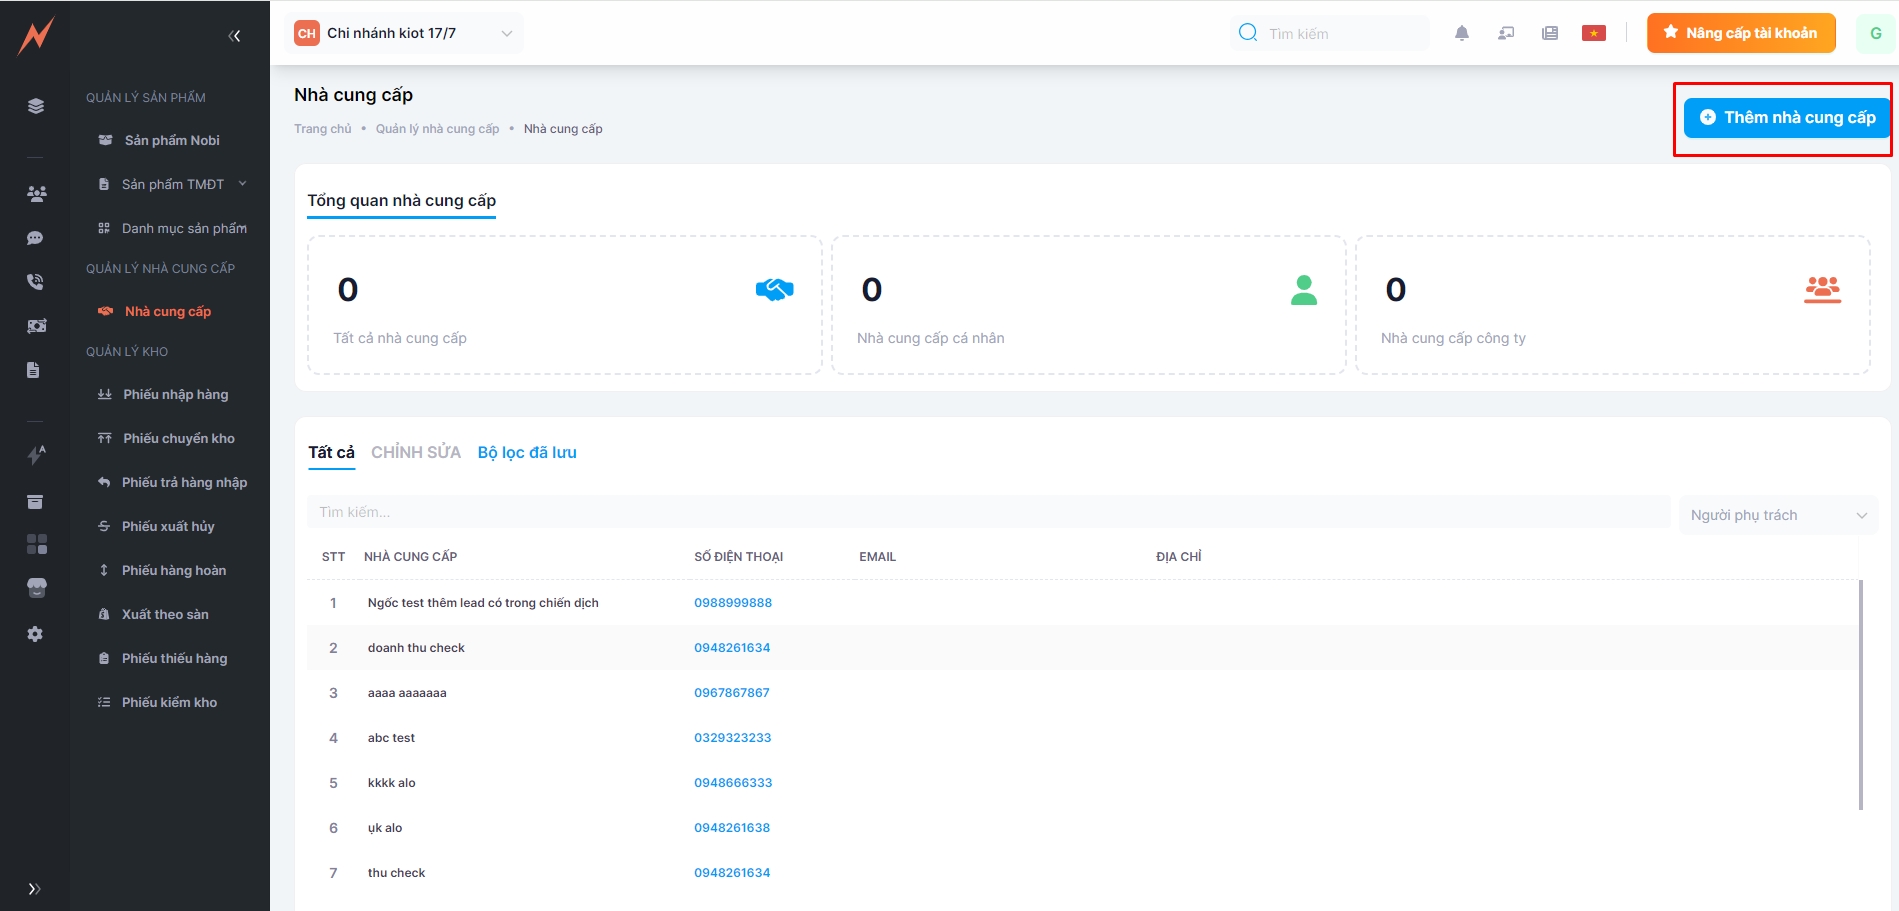1899x911 pixels.
Task: Click the chat bubble icon in sidebar
Action: coord(35,238)
